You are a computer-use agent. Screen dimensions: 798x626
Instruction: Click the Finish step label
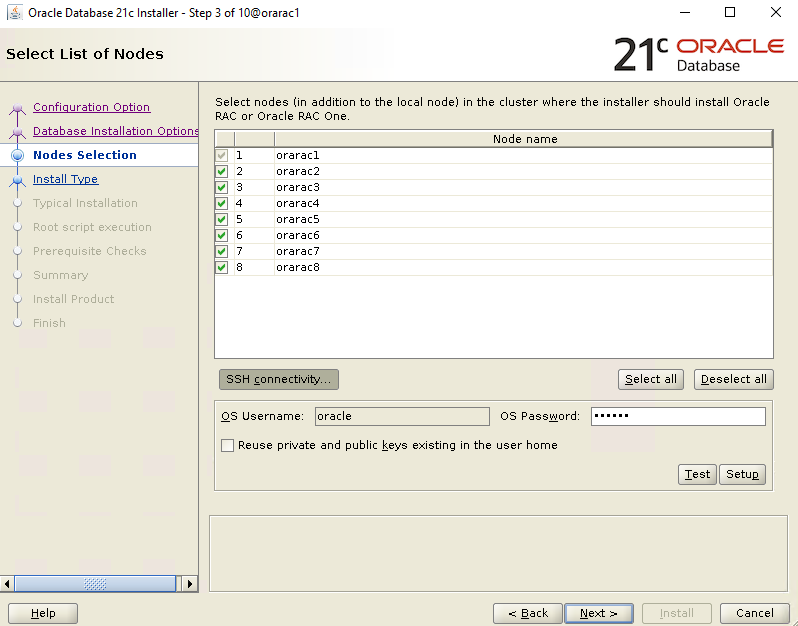tap(49, 323)
